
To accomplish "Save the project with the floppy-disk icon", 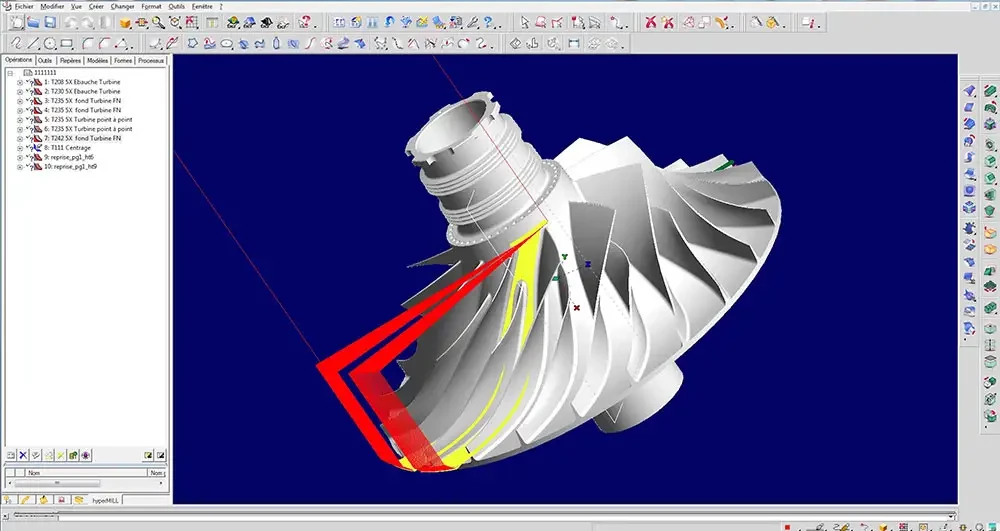I will [x=50, y=22].
